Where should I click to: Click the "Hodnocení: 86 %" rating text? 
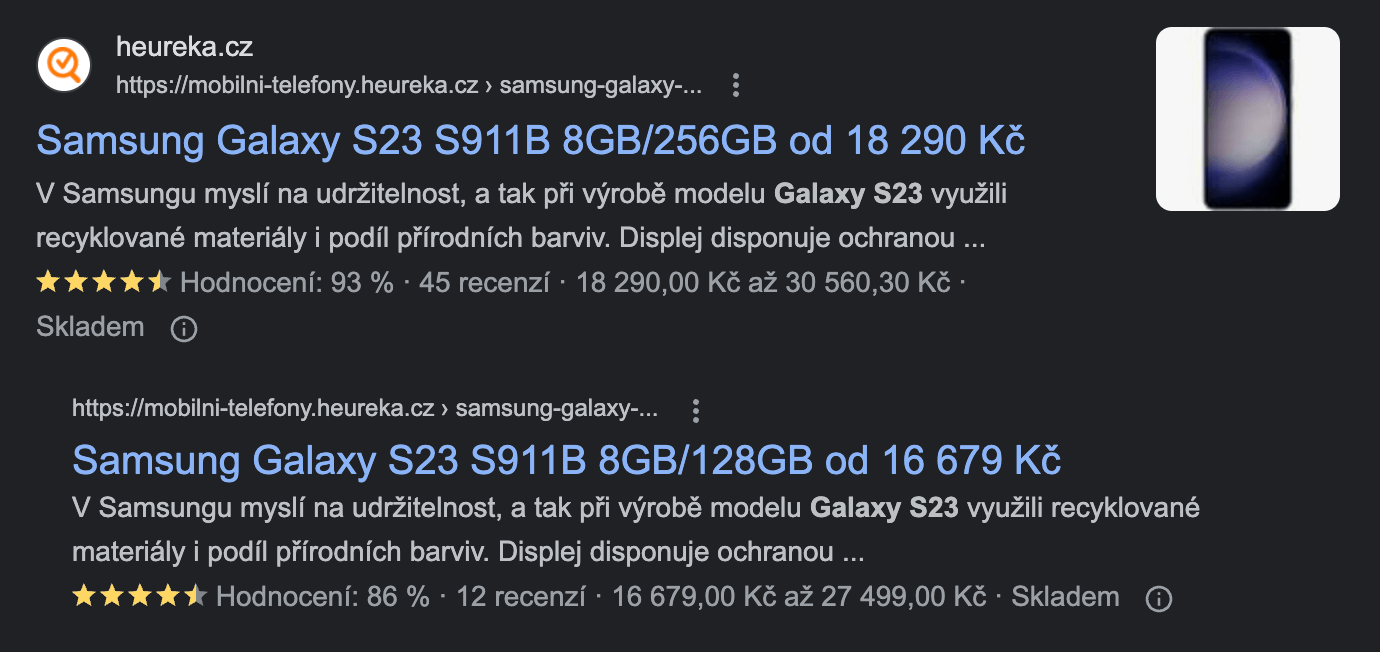point(322,598)
